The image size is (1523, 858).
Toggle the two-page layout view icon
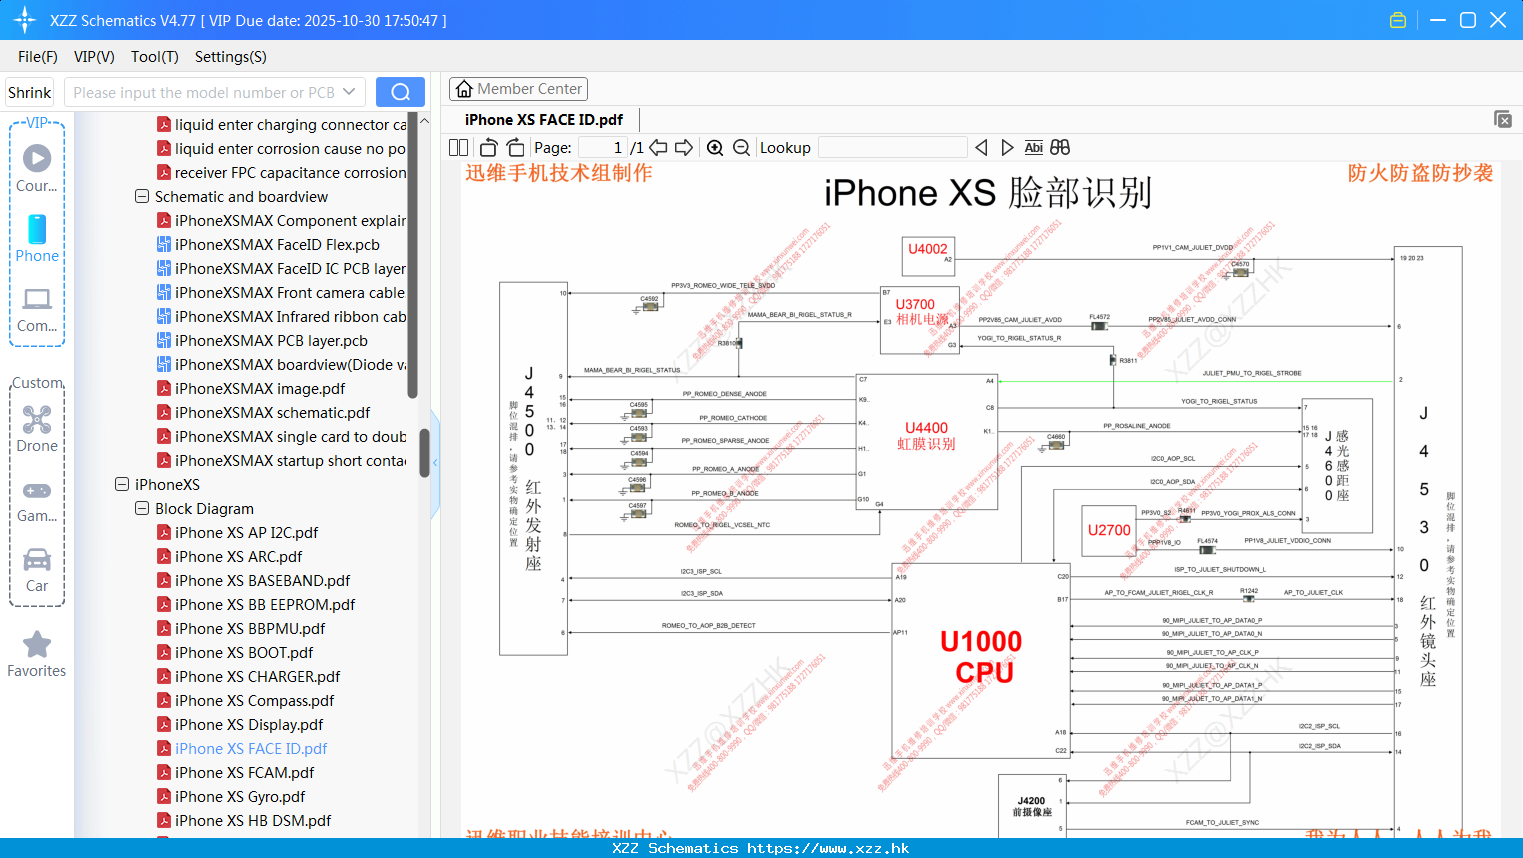click(x=458, y=147)
